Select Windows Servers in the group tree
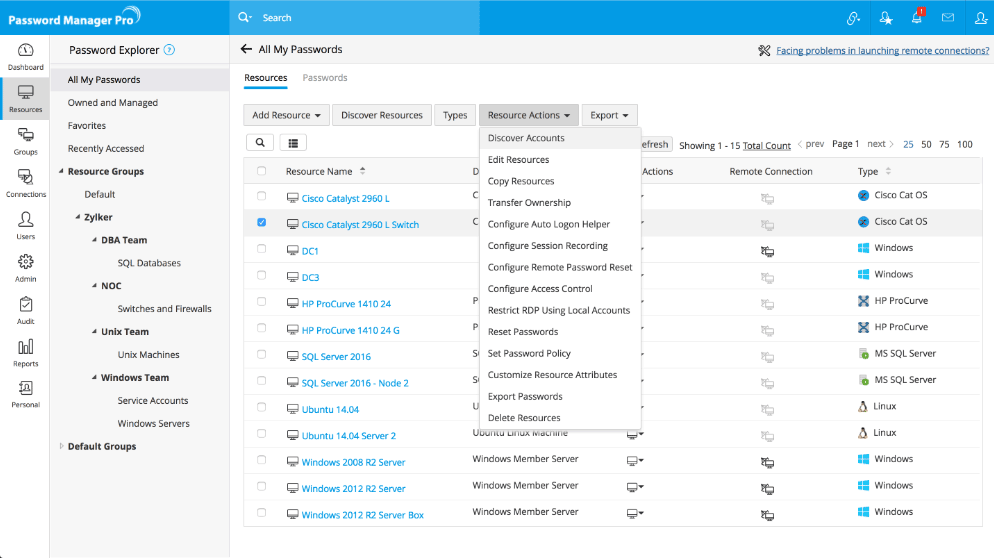This screenshot has height=558, width=994. click(154, 423)
